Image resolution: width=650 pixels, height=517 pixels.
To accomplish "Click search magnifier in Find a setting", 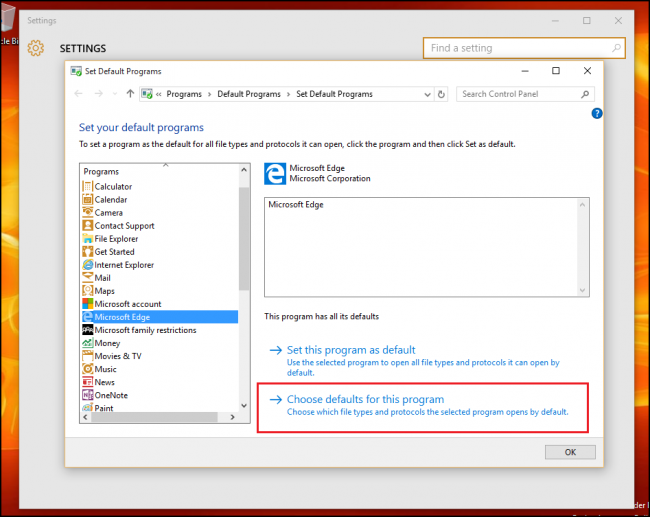I will pos(616,48).
